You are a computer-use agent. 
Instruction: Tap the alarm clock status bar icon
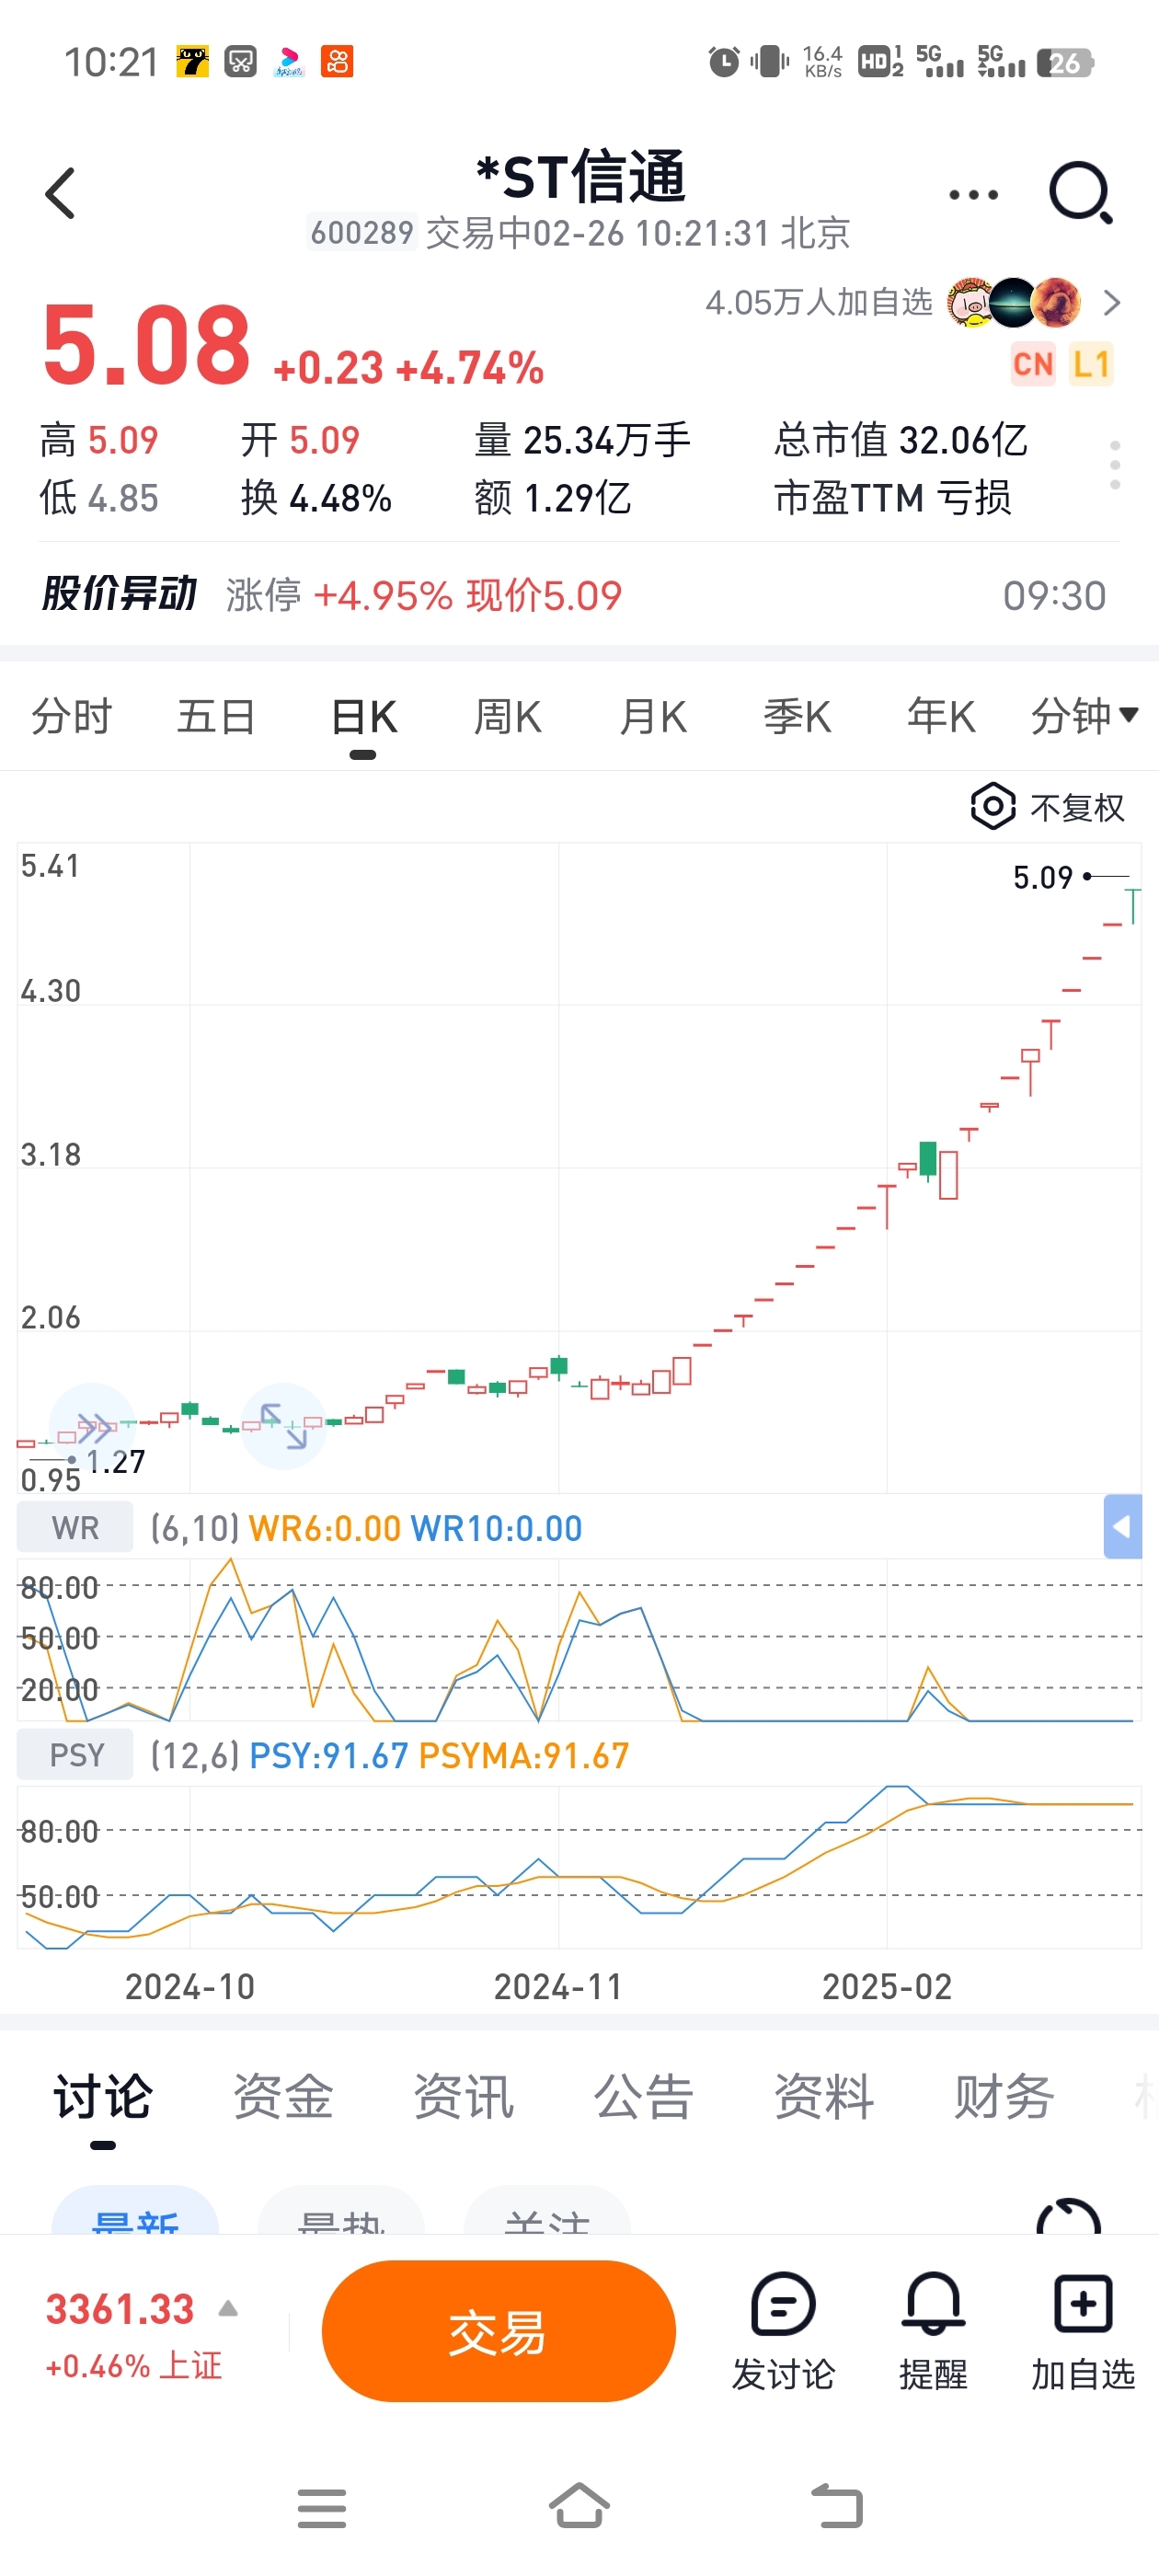[x=724, y=62]
